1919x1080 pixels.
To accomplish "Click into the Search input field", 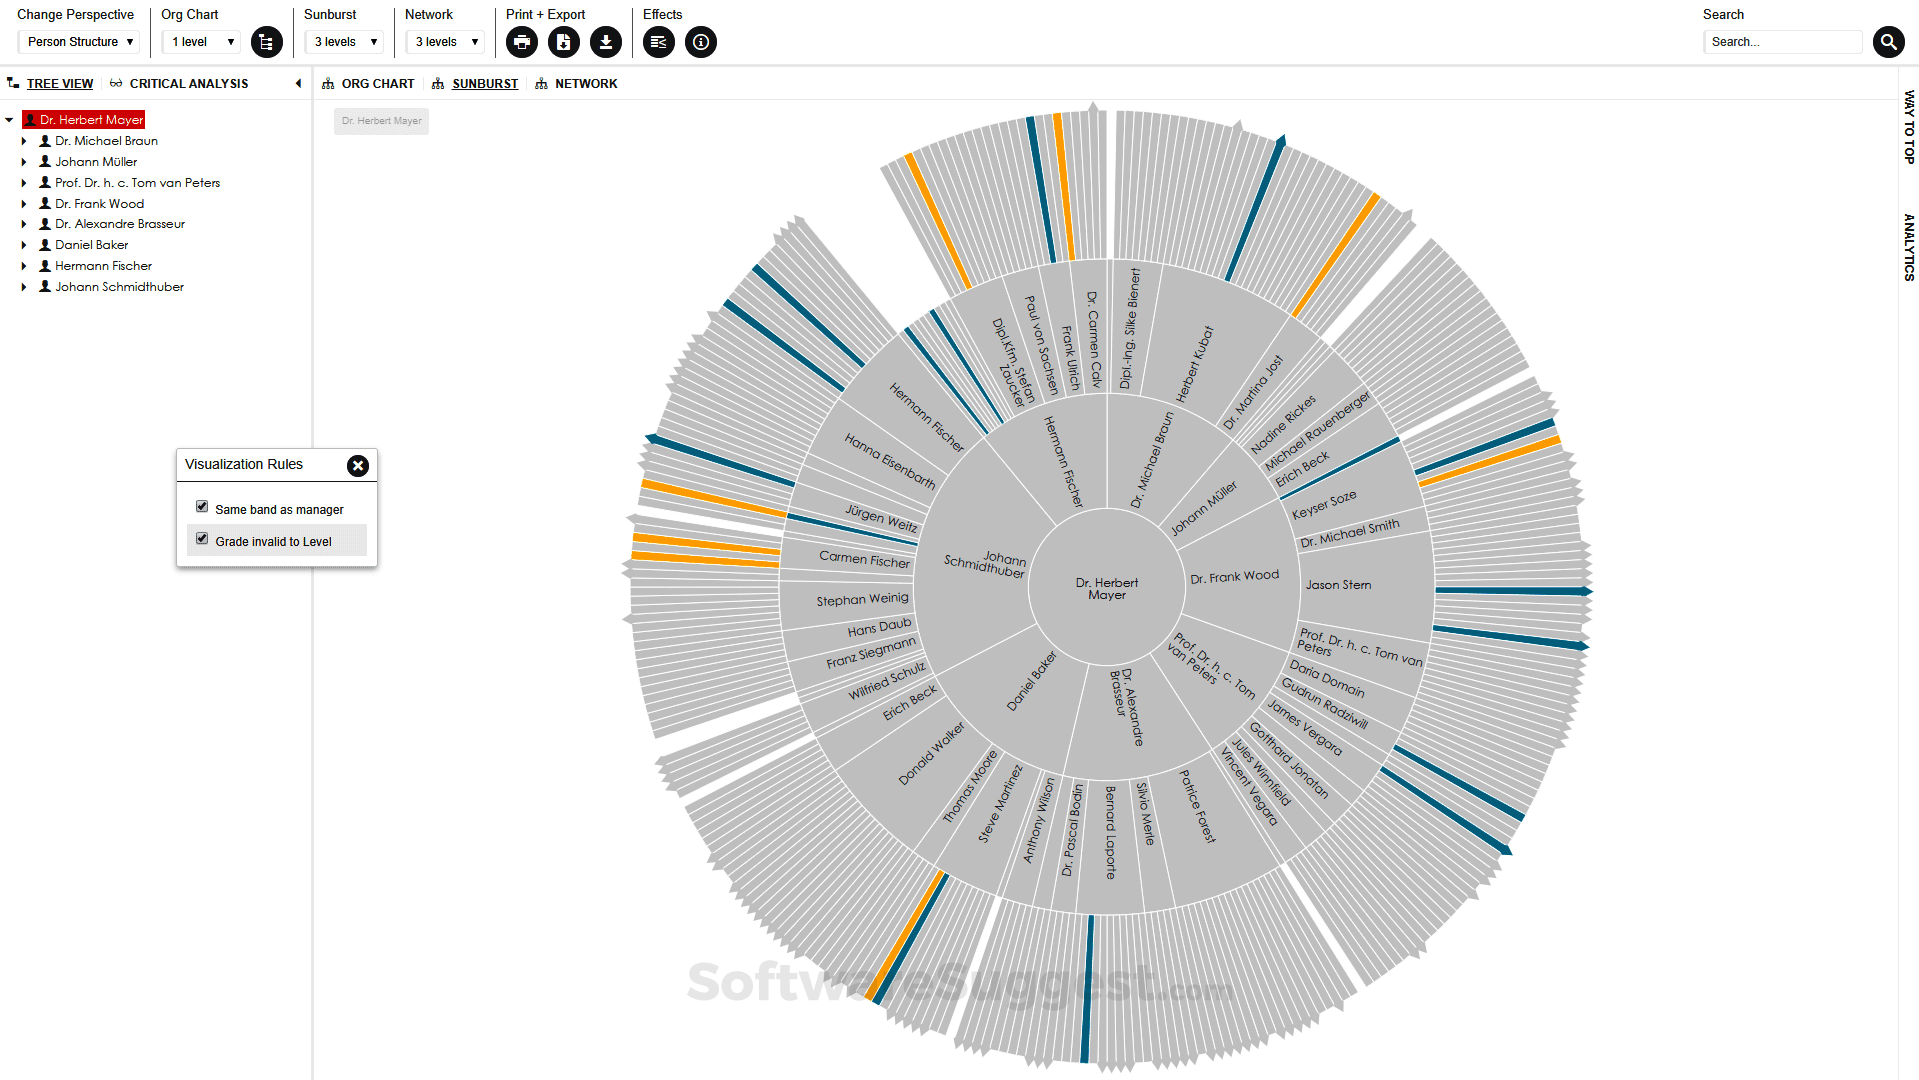I will pyautogui.click(x=1781, y=42).
